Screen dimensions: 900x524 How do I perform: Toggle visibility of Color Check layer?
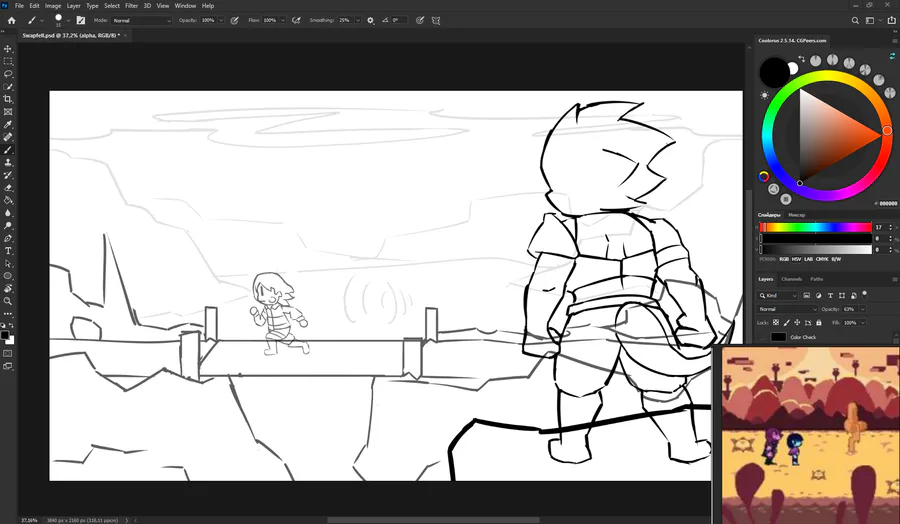pyautogui.click(x=762, y=337)
